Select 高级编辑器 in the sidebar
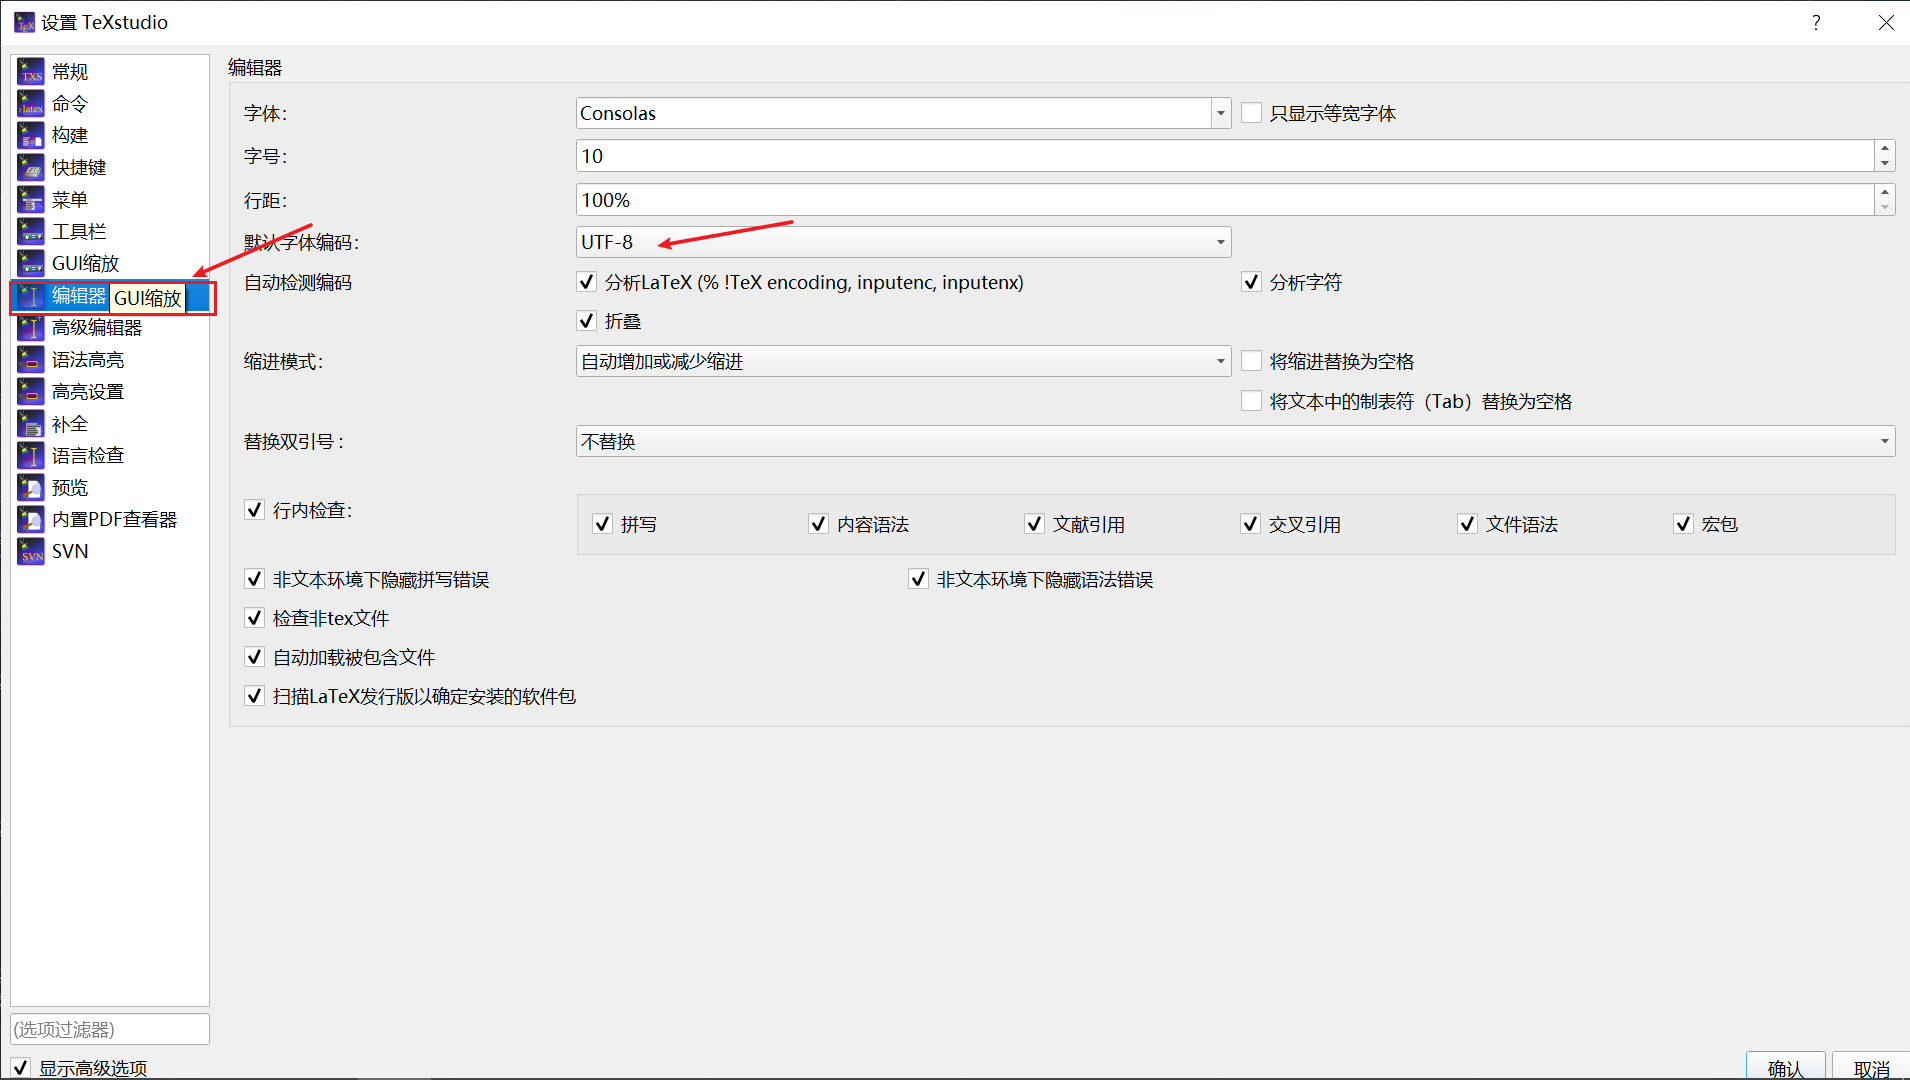 tap(97, 327)
